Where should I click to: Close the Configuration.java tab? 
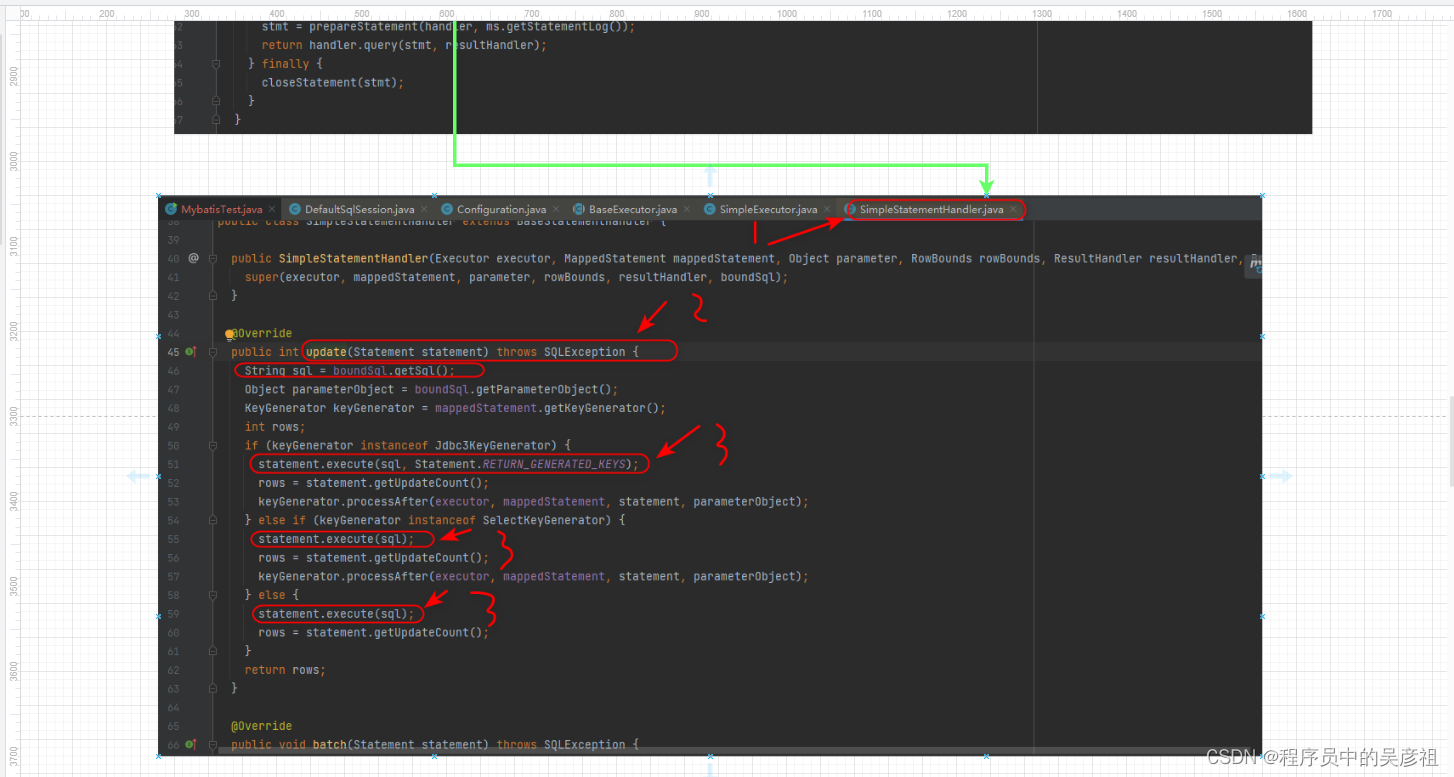coord(555,210)
